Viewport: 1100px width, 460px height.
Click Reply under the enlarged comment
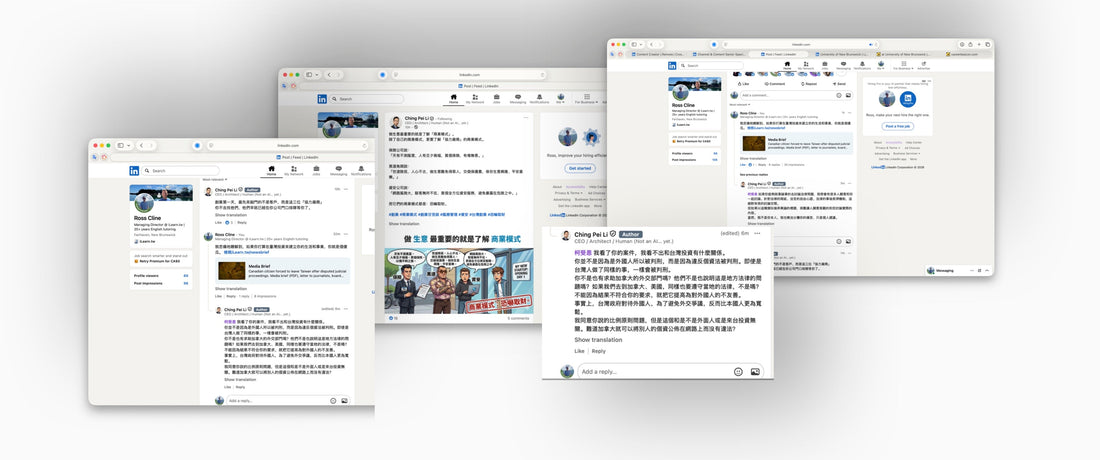pos(598,351)
